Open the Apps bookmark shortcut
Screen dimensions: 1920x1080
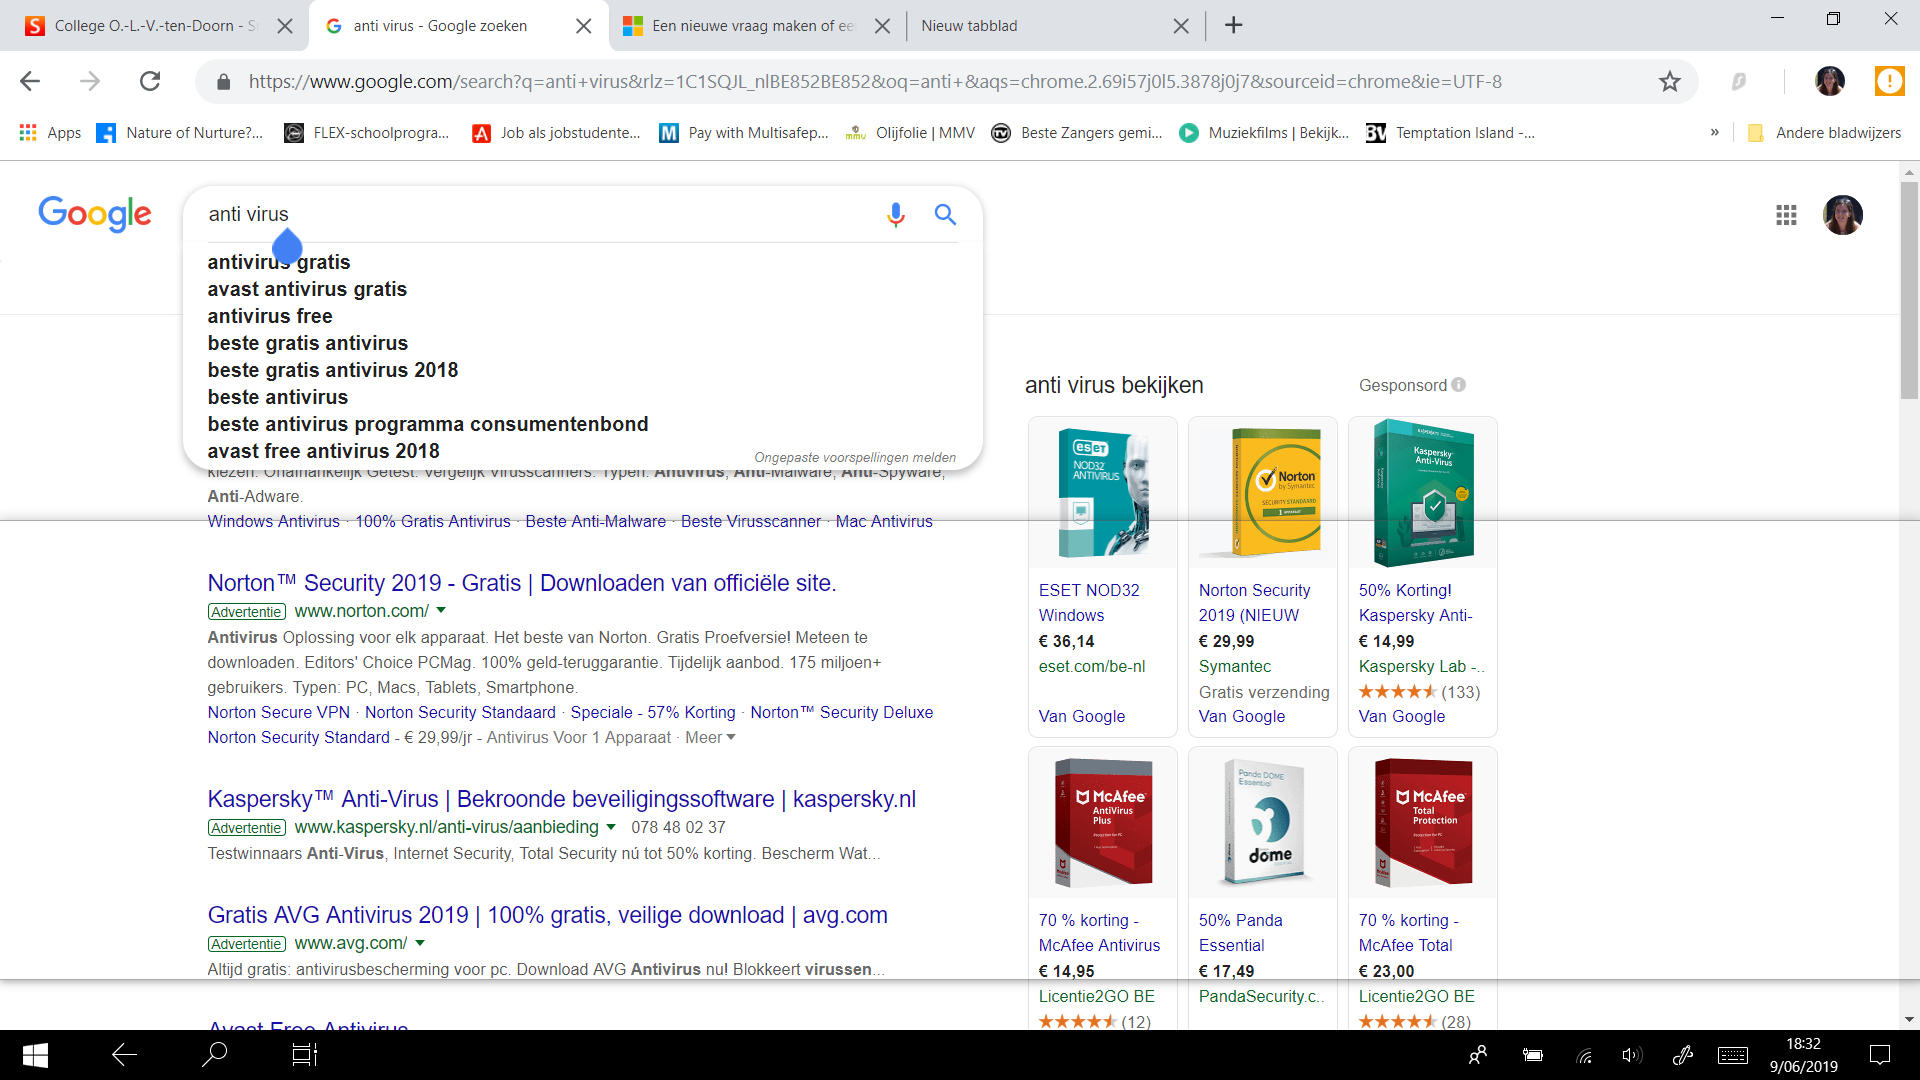point(50,133)
